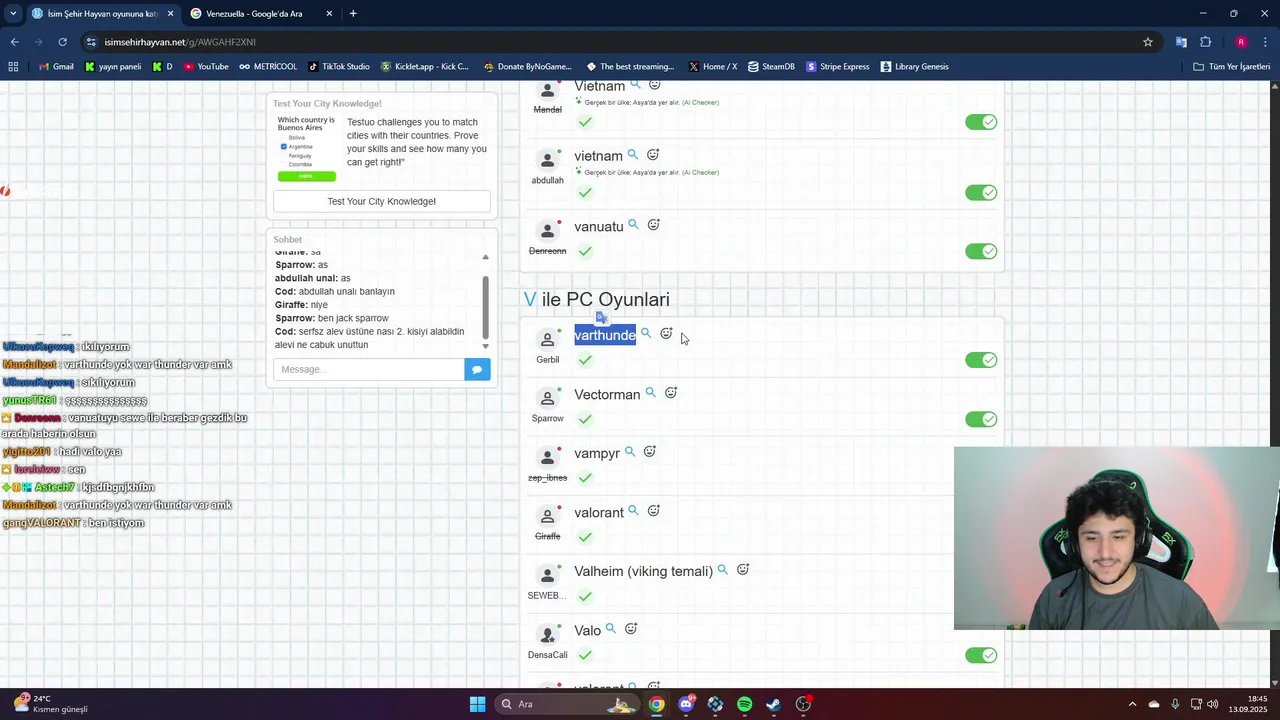Click Test Your City Knowledge! button
Screen dimensions: 1280x720
tap(382, 201)
